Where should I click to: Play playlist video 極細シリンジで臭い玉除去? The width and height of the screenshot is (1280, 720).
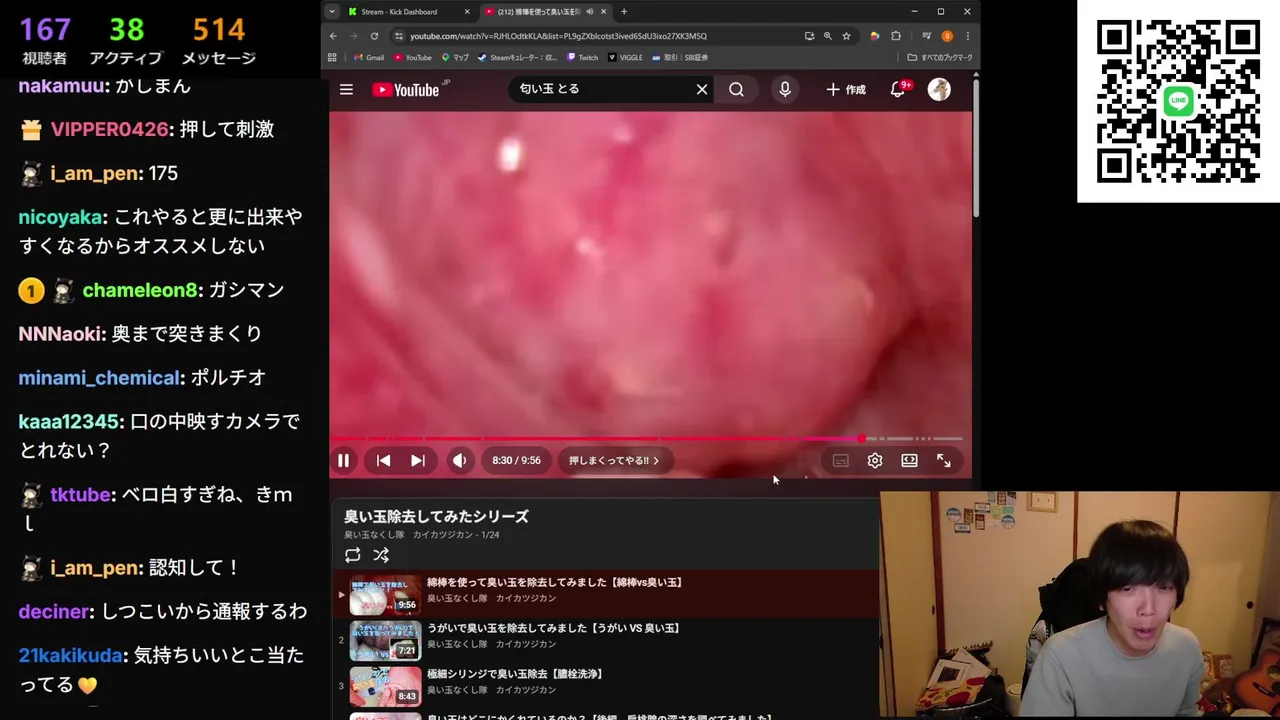[515, 674]
